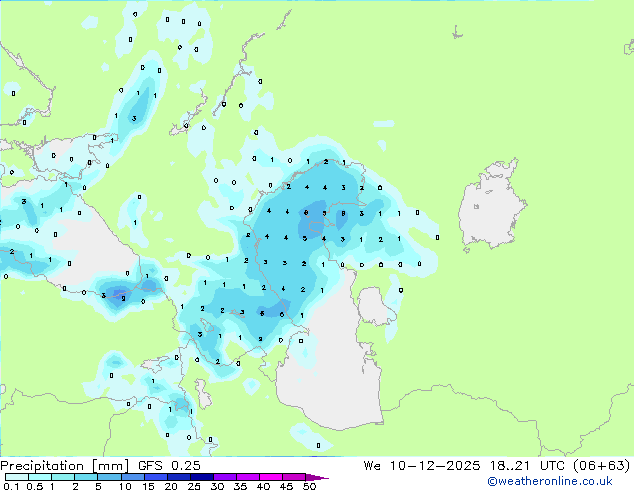Viewport: 634px width, 490px height.
Task: Click the "25" legend tick label
Action: tap(194, 486)
